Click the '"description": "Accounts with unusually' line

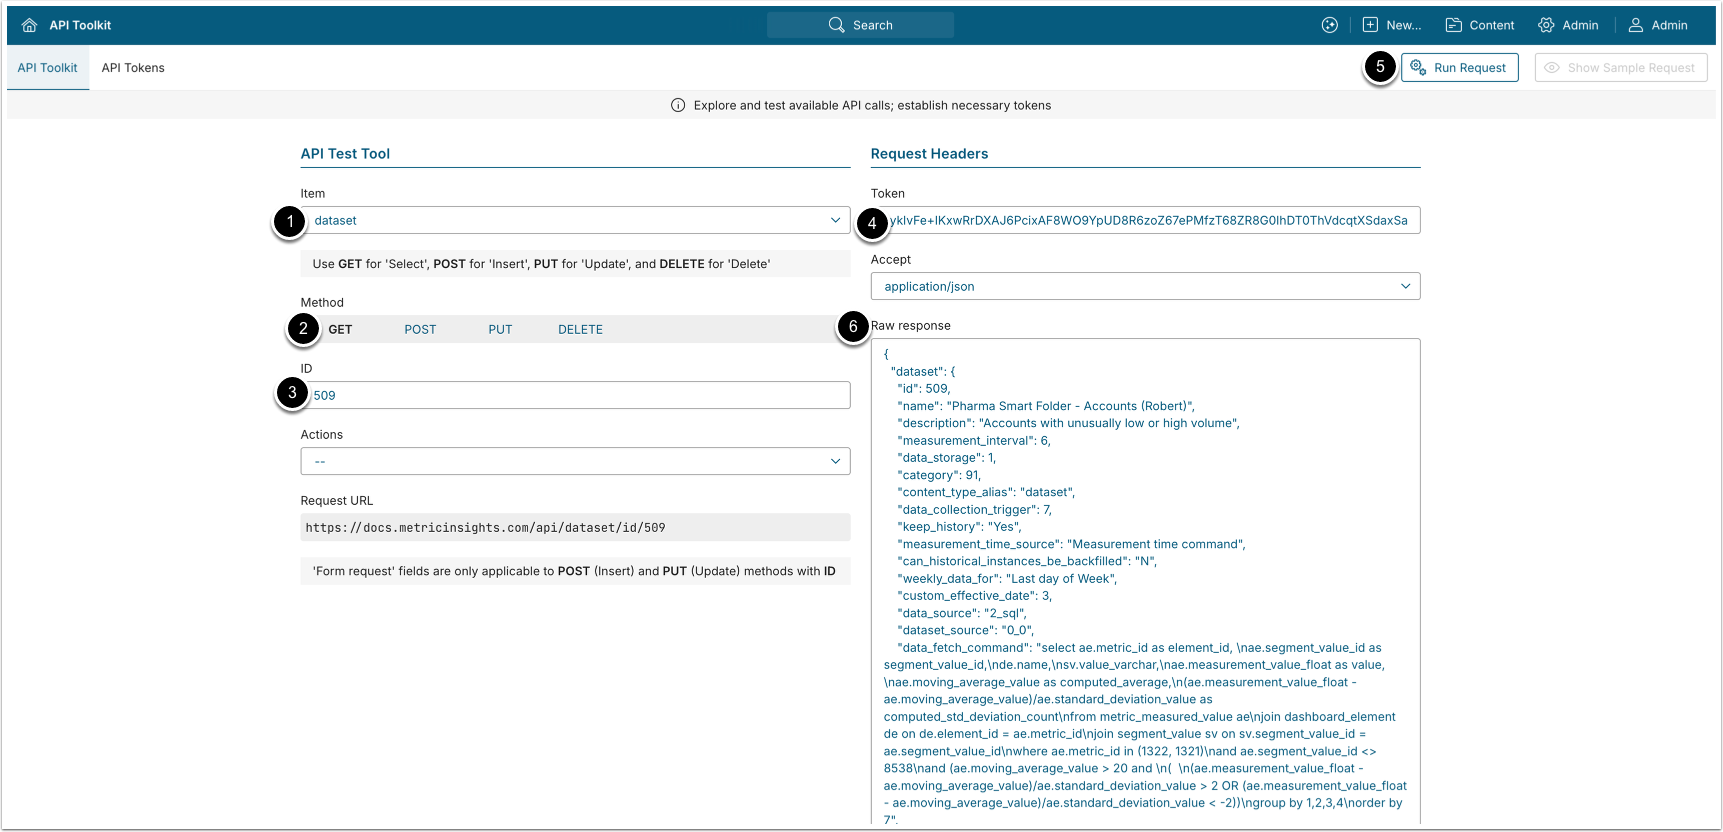[x=1068, y=423]
